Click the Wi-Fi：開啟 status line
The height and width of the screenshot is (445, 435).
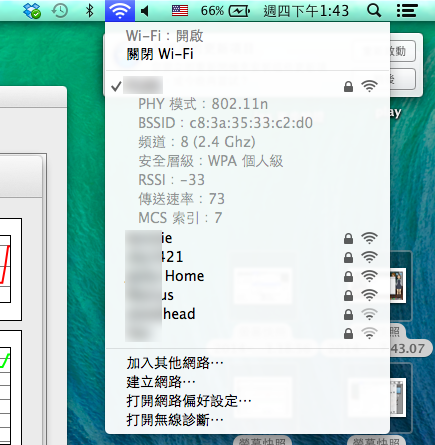click(165, 36)
